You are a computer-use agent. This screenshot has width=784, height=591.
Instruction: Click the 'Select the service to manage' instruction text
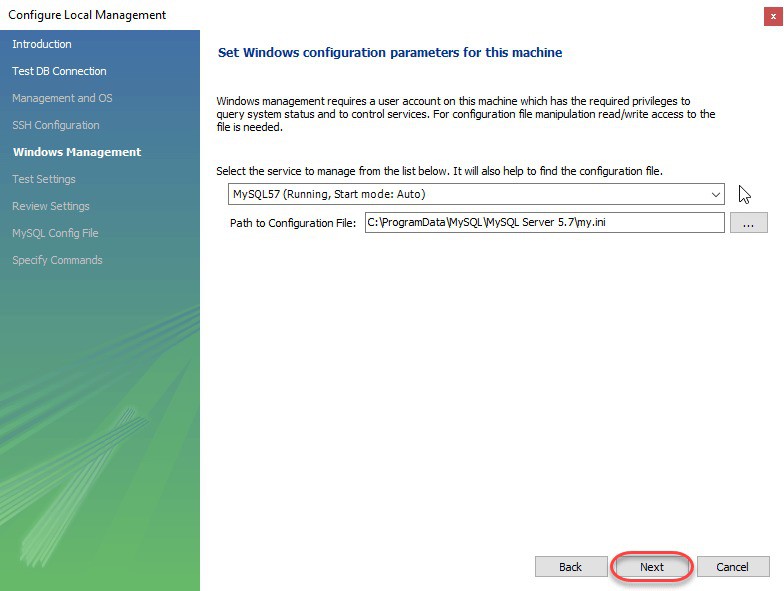pyautogui.click(x=440, y=171)
